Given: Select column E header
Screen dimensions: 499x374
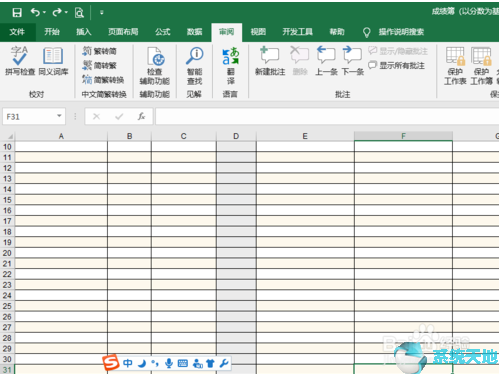Looking at the screenshot, I should click(x=305, y=136).
